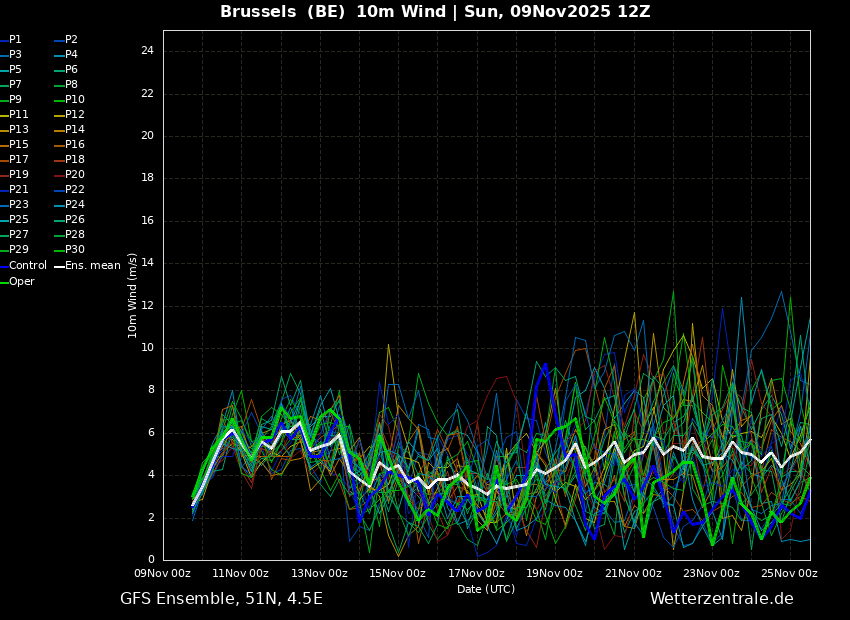Click the 10m Wind (m/s) axis title
Image resolution: width=850 pixels, height=620 pixels.
(x=132, y=295)
